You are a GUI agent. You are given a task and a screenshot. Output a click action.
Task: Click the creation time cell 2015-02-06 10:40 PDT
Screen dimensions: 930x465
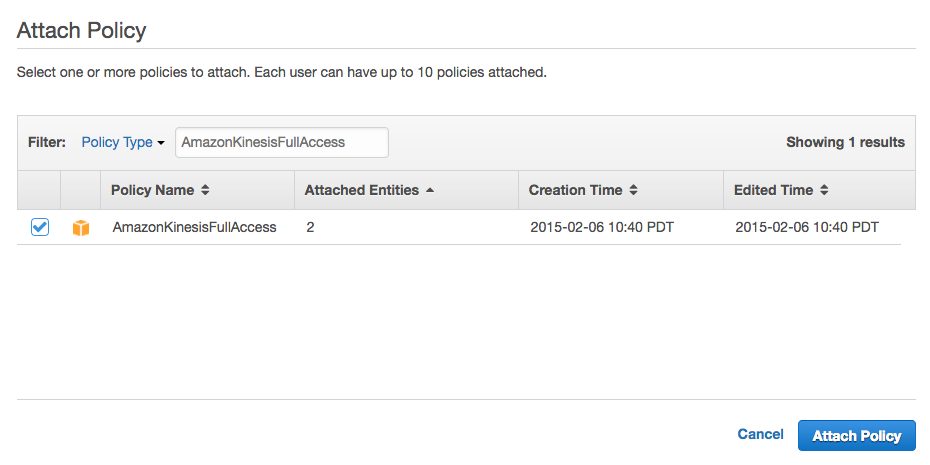pyautogui.click(x=601, y=227)
